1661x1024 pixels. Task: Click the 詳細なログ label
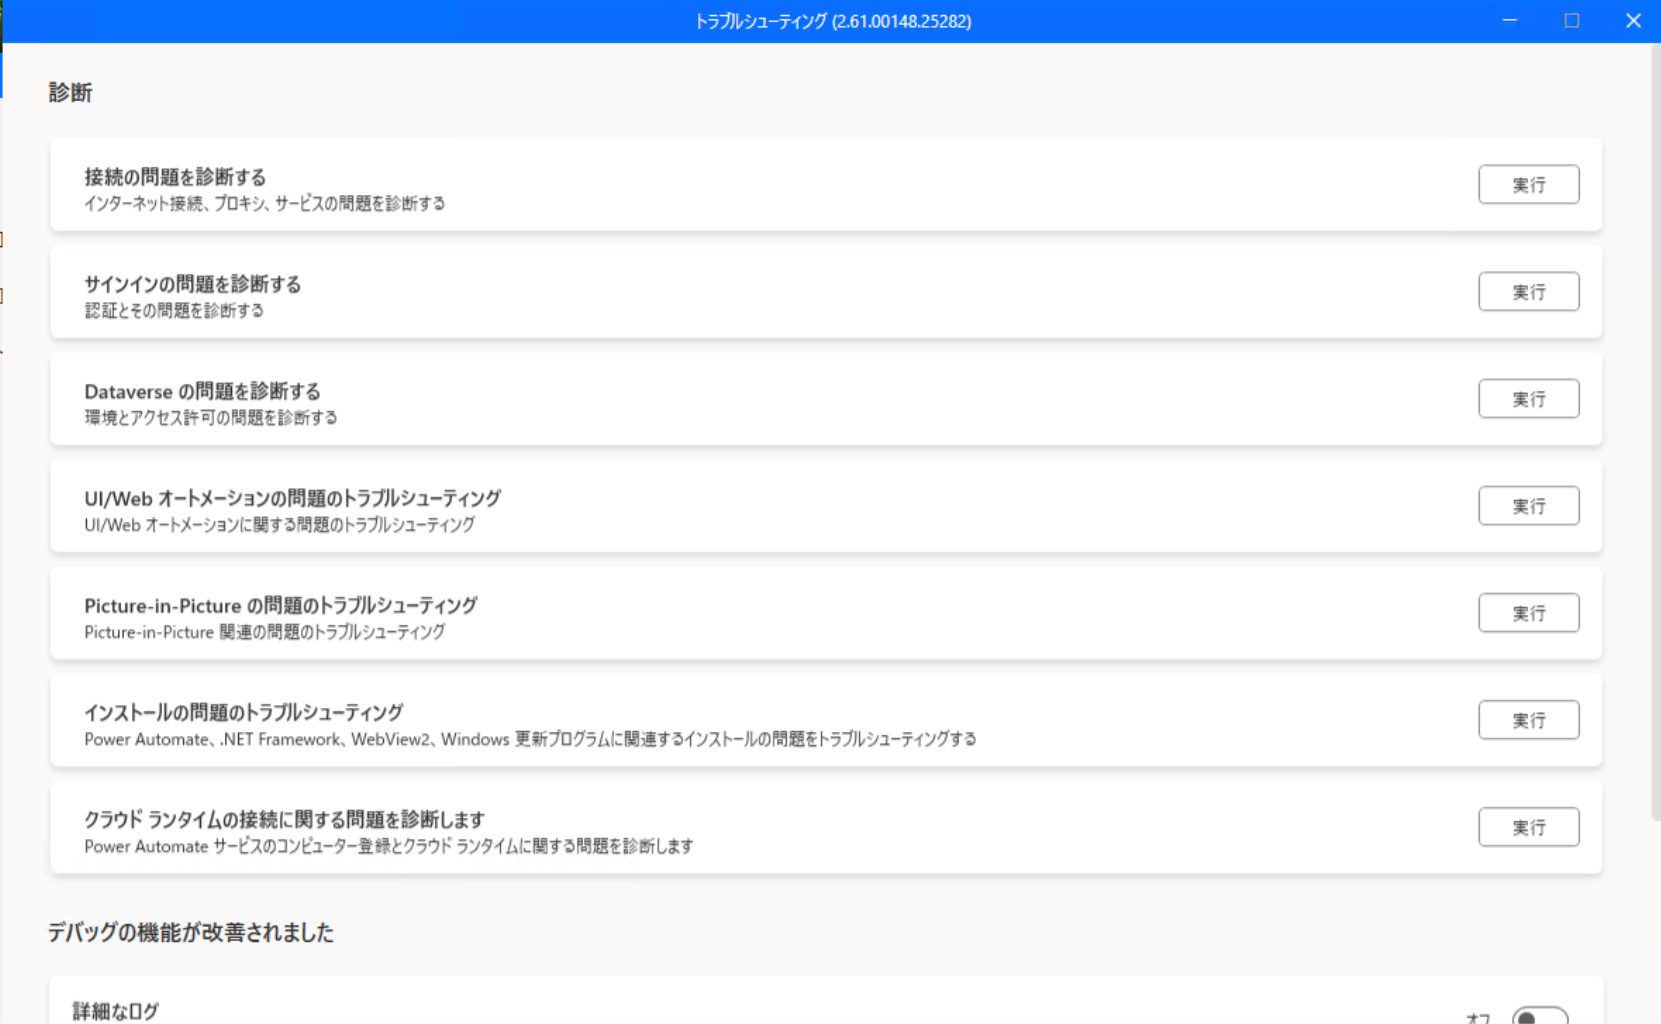[x=115, y=1011]
